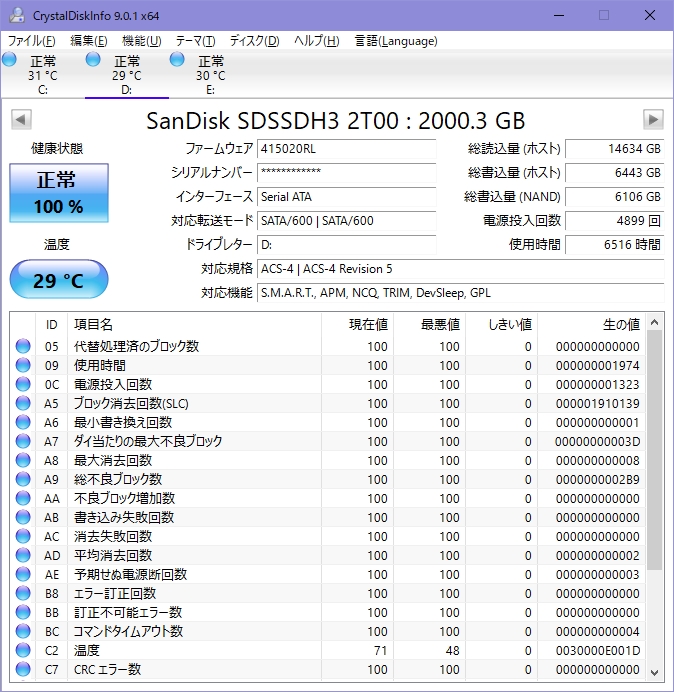
Task: Click the CRC エラー数 row name
Action: 107,669
